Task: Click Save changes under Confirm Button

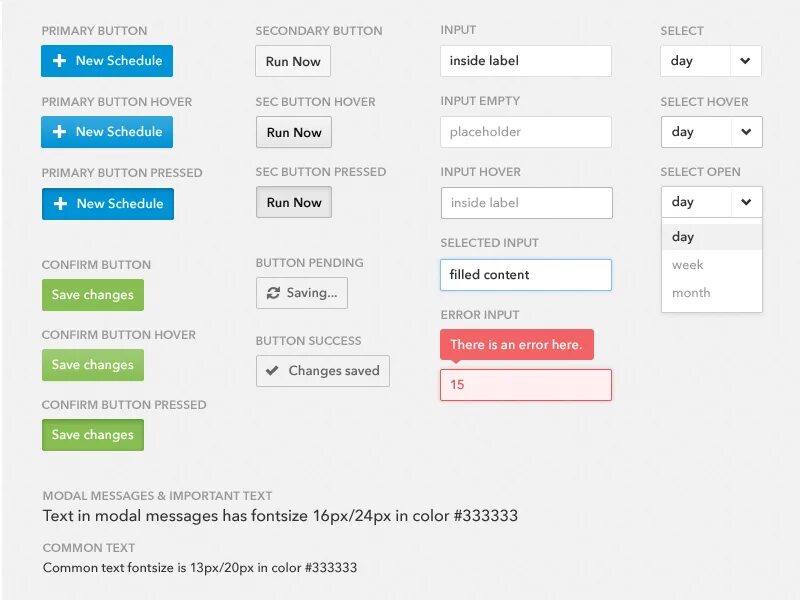Action: (93, 295)
